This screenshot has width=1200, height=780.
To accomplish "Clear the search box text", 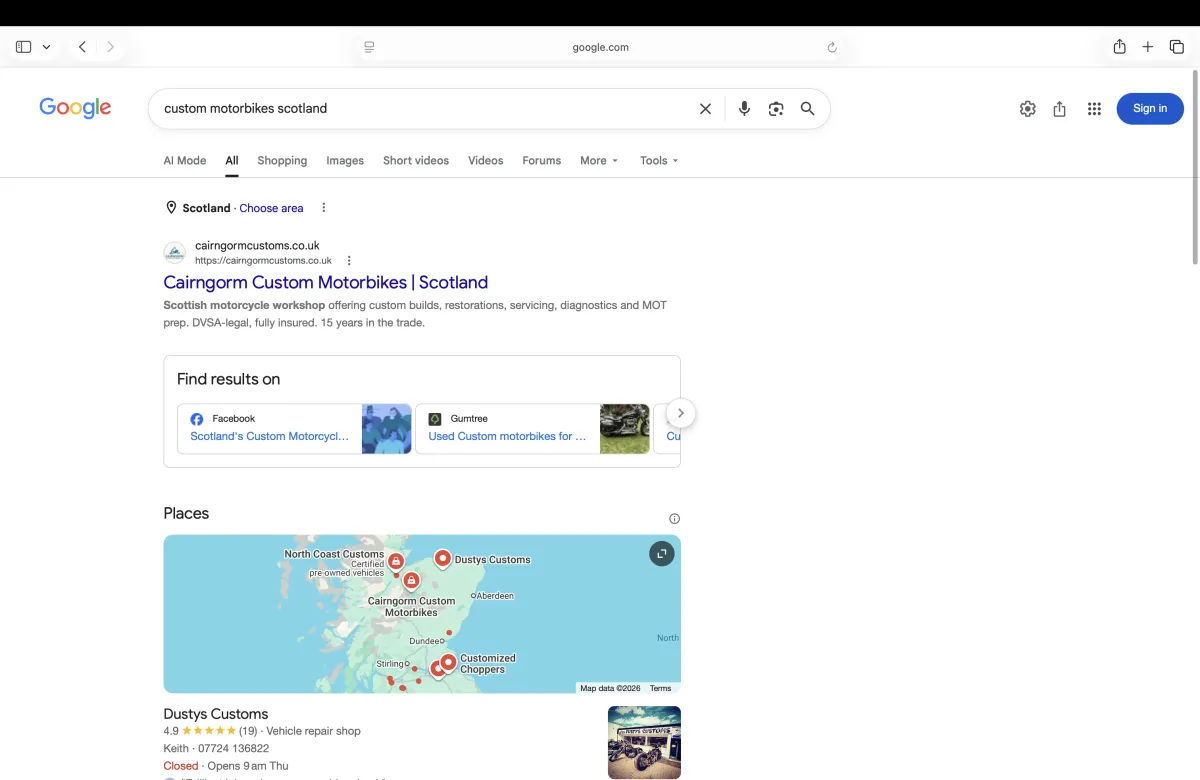I will coord(705,109).
